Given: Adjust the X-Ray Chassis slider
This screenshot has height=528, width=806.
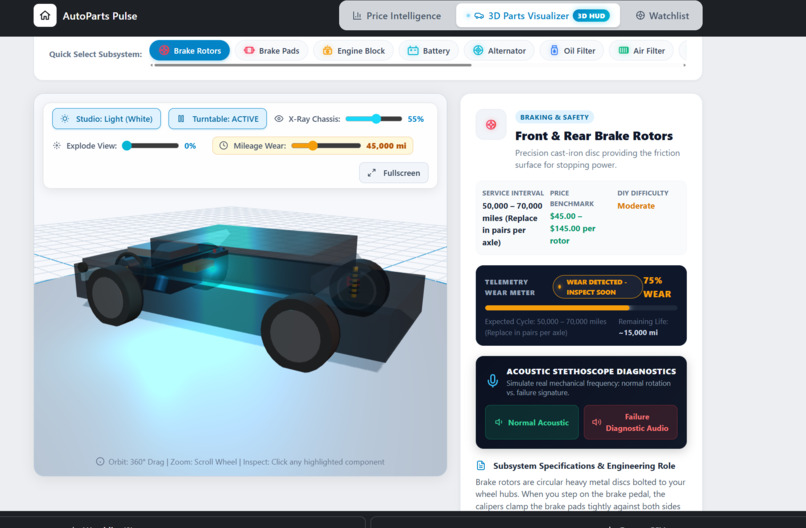Looking at the screenshot, I should tap(374, 119).
